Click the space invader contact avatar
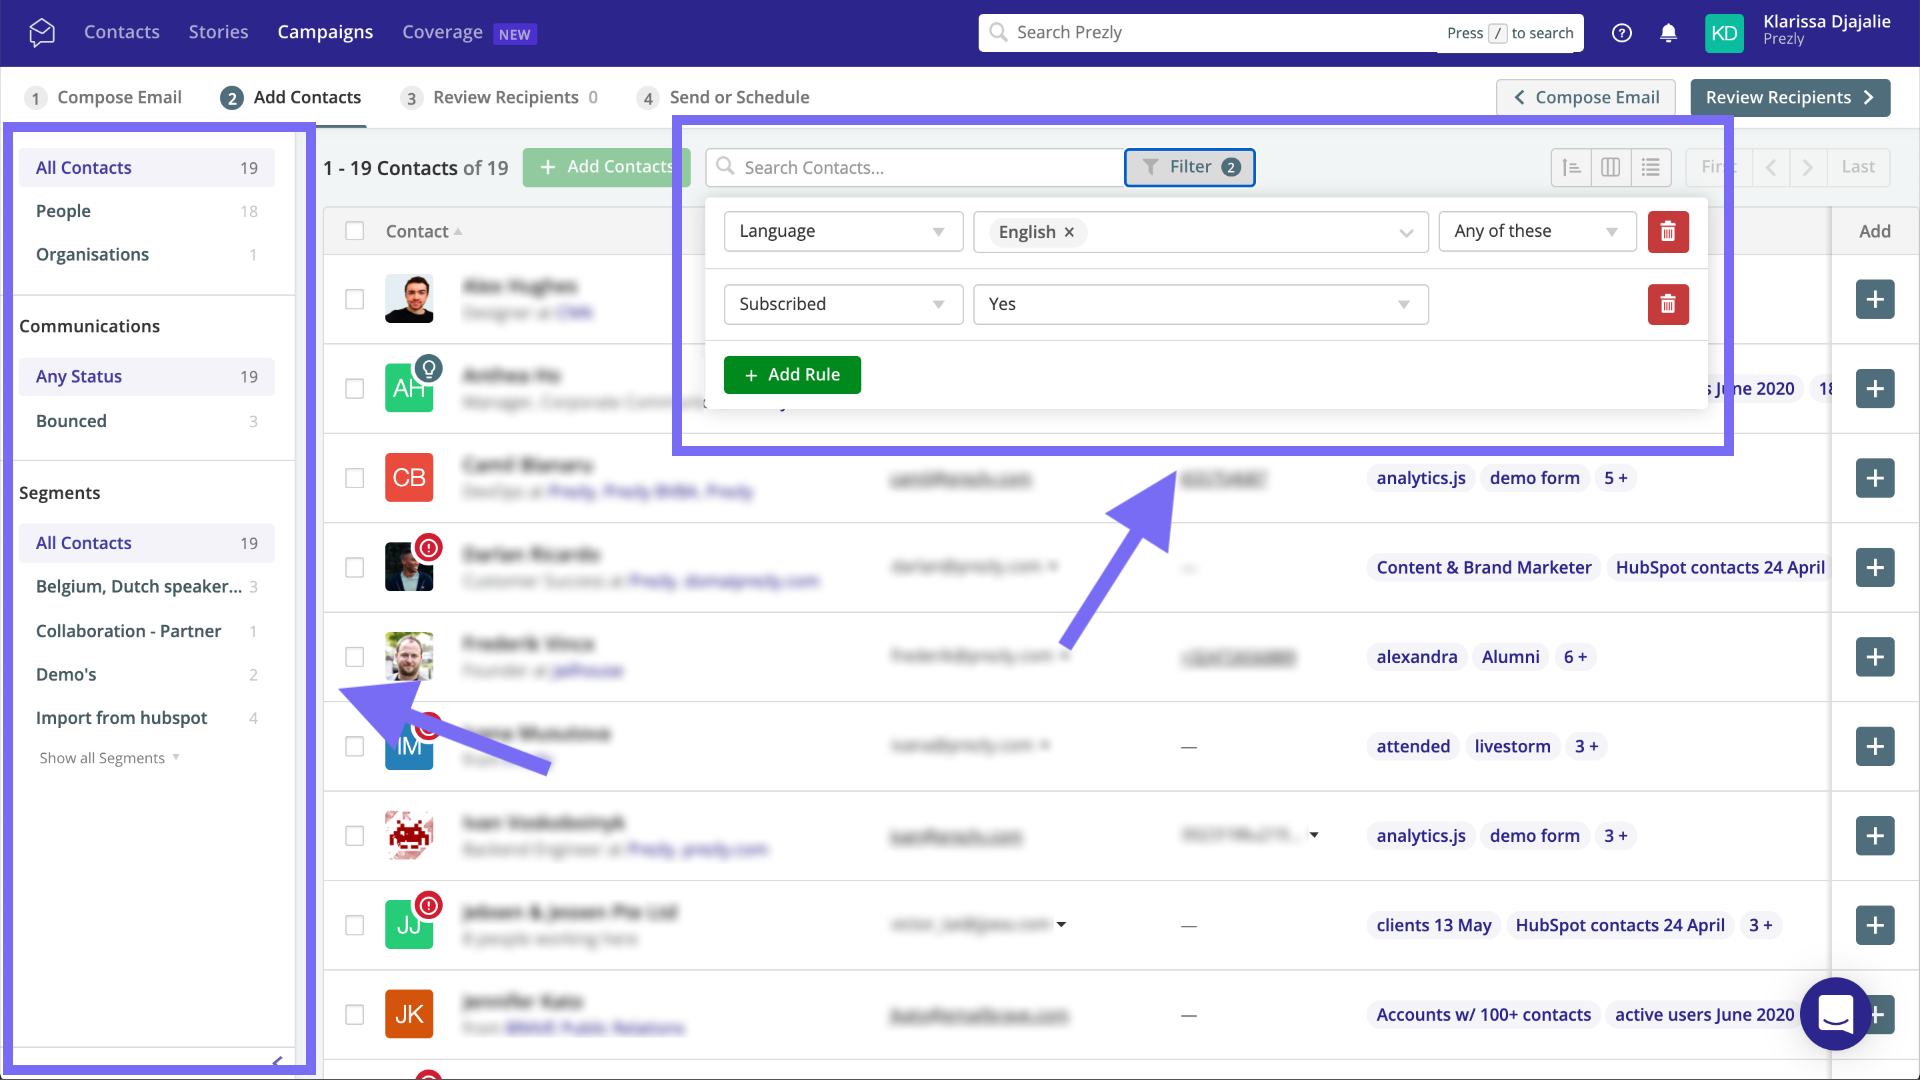Image resolution: width=1920 pixels, height=1080 pixels. [409, 835]
